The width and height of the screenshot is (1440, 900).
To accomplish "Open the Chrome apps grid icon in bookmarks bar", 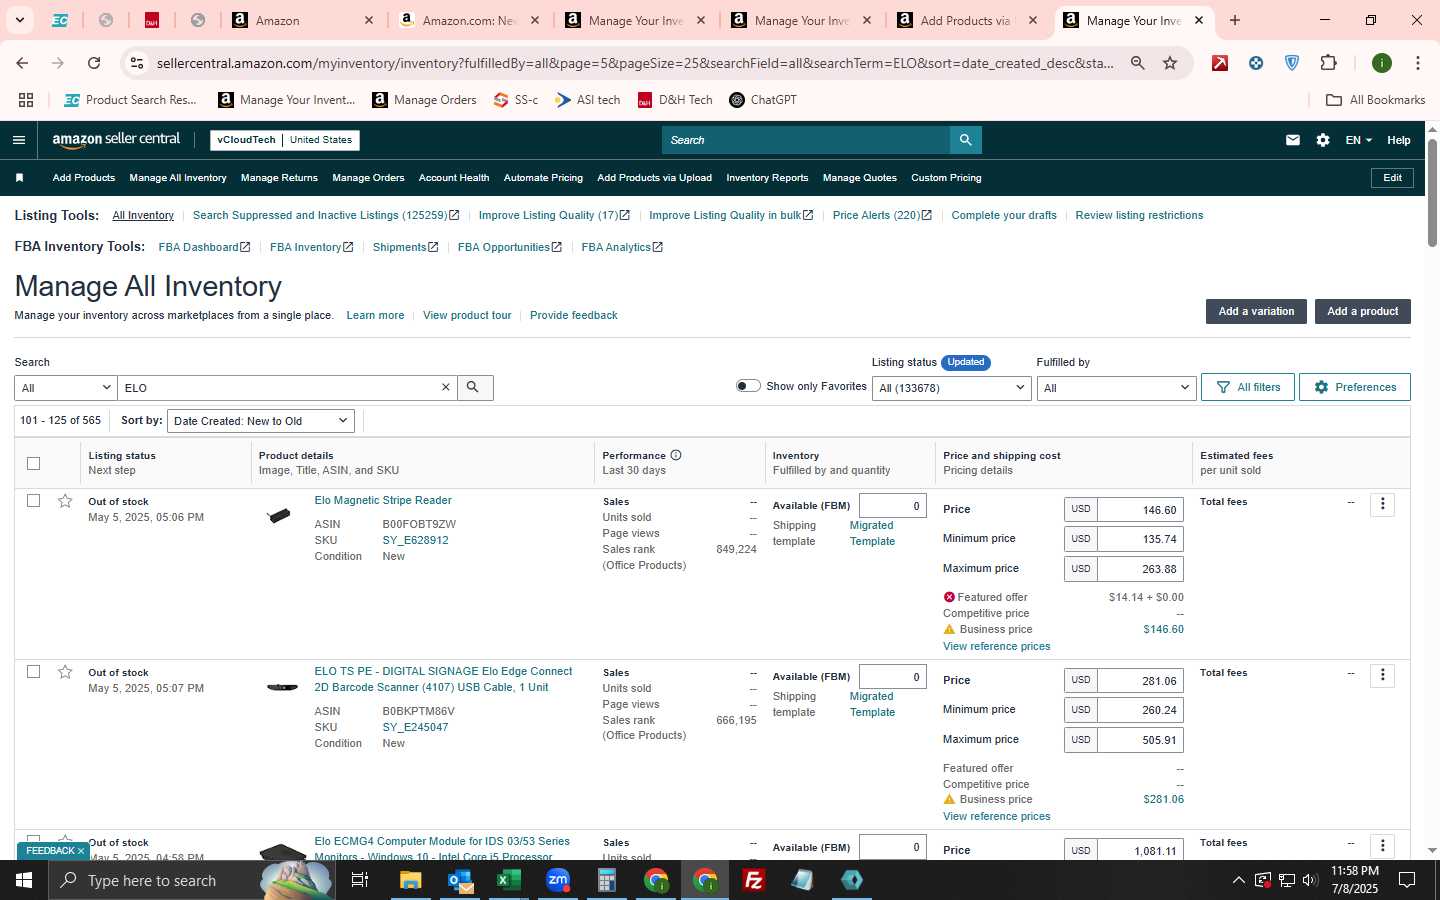I will point(26,100).
